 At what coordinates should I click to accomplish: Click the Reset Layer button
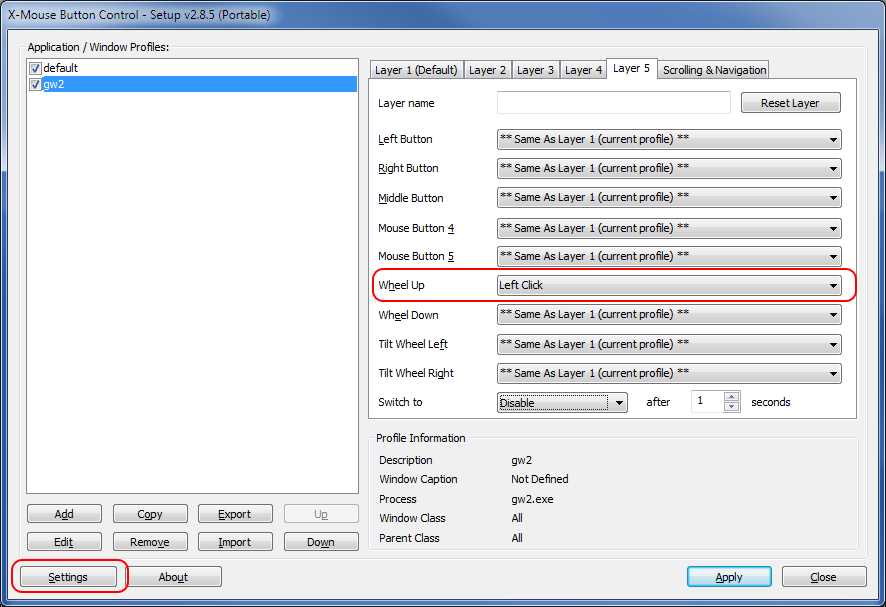(790, 103)
